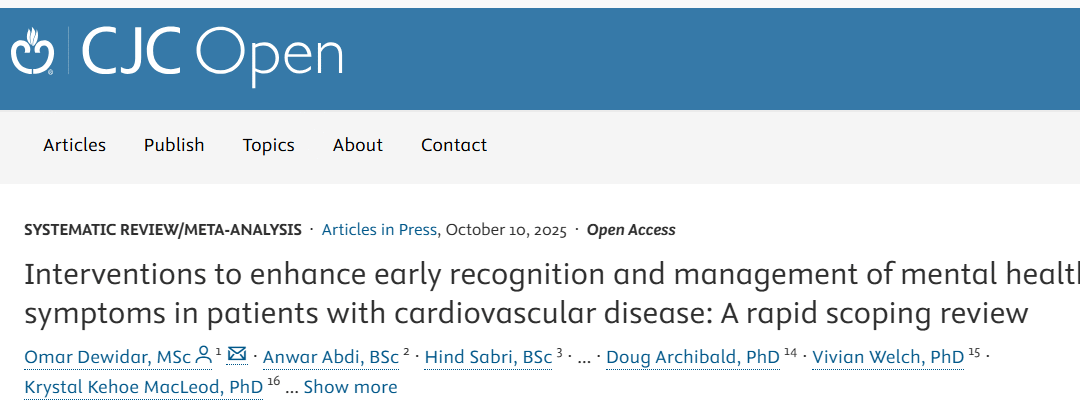Viewport: 1080px width, 417px height.
Task: Click author Vivian Welch, PhD
Action: (x=888, y=357)
